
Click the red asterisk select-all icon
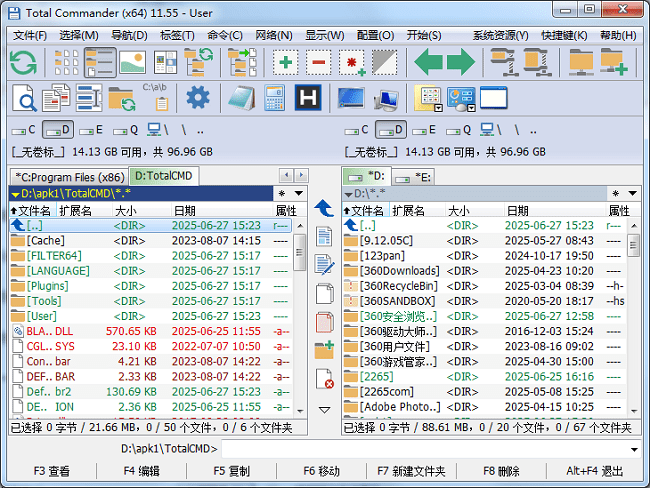[x=352, y=62]
